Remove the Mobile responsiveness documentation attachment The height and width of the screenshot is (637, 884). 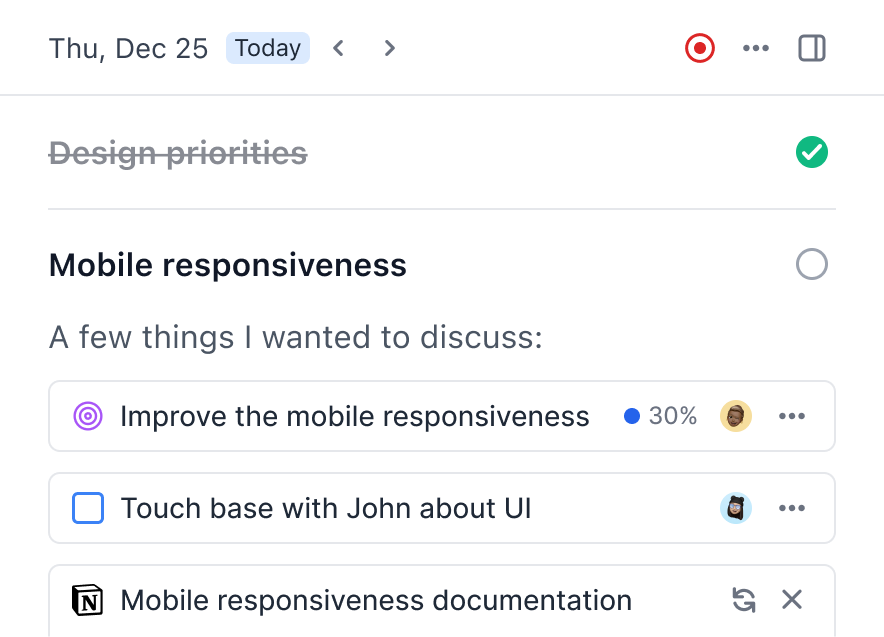click(792, 600)
